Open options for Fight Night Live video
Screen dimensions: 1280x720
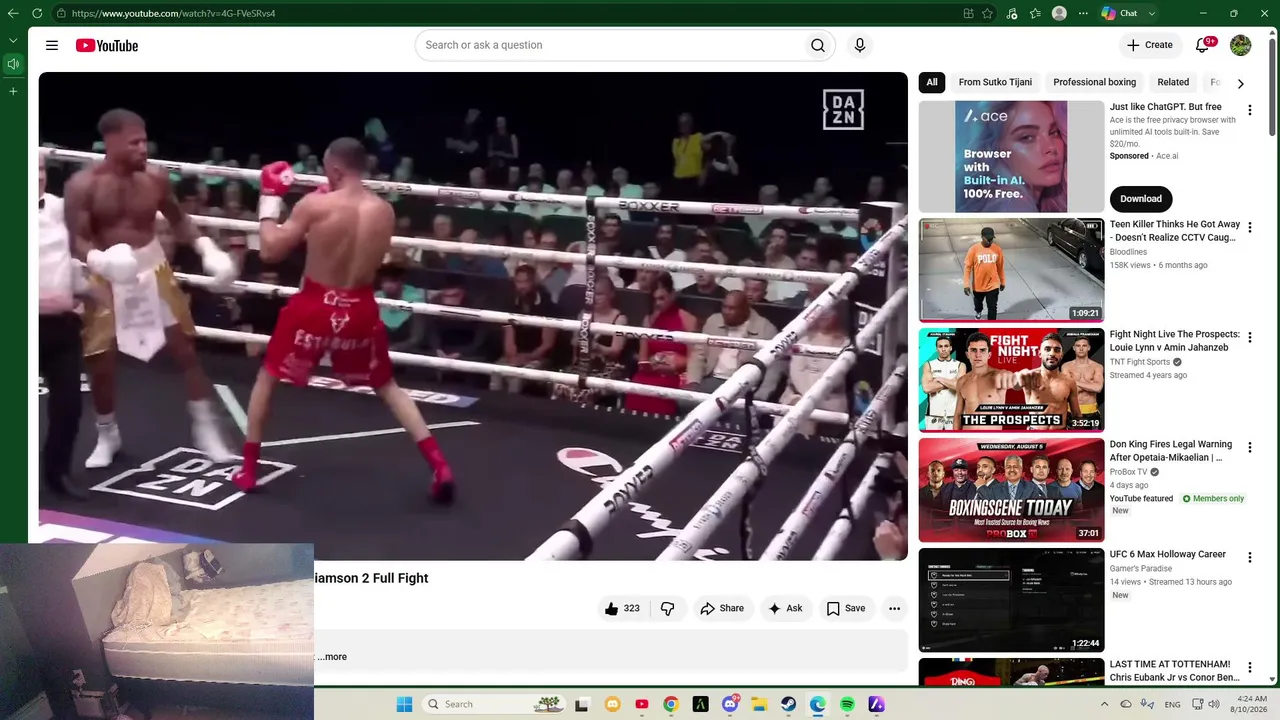click(1249, 337)
